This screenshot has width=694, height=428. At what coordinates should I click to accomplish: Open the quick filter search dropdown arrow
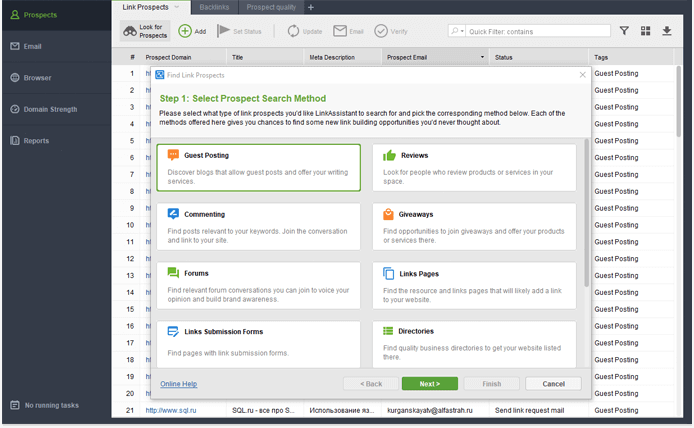pyautogui.click(x=462, y=31)
